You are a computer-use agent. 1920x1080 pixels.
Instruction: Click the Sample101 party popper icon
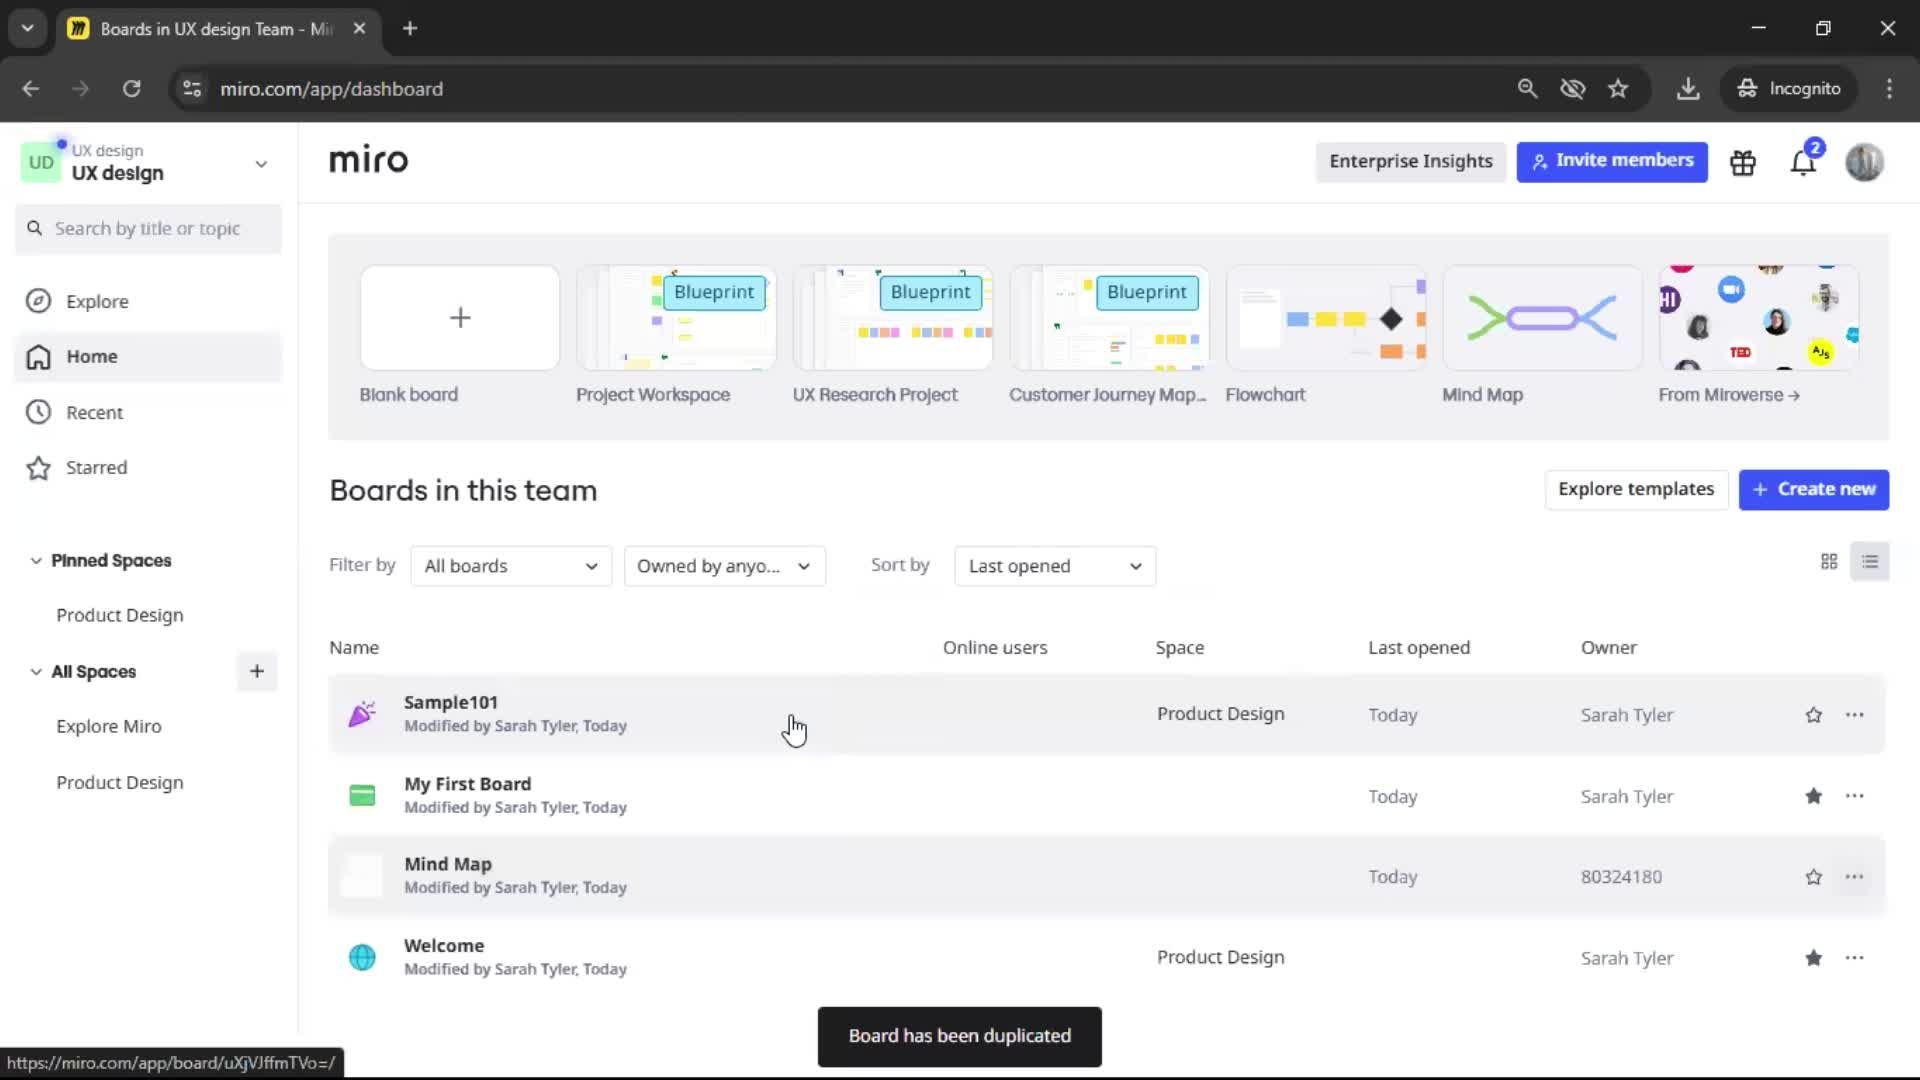point(362,714)
